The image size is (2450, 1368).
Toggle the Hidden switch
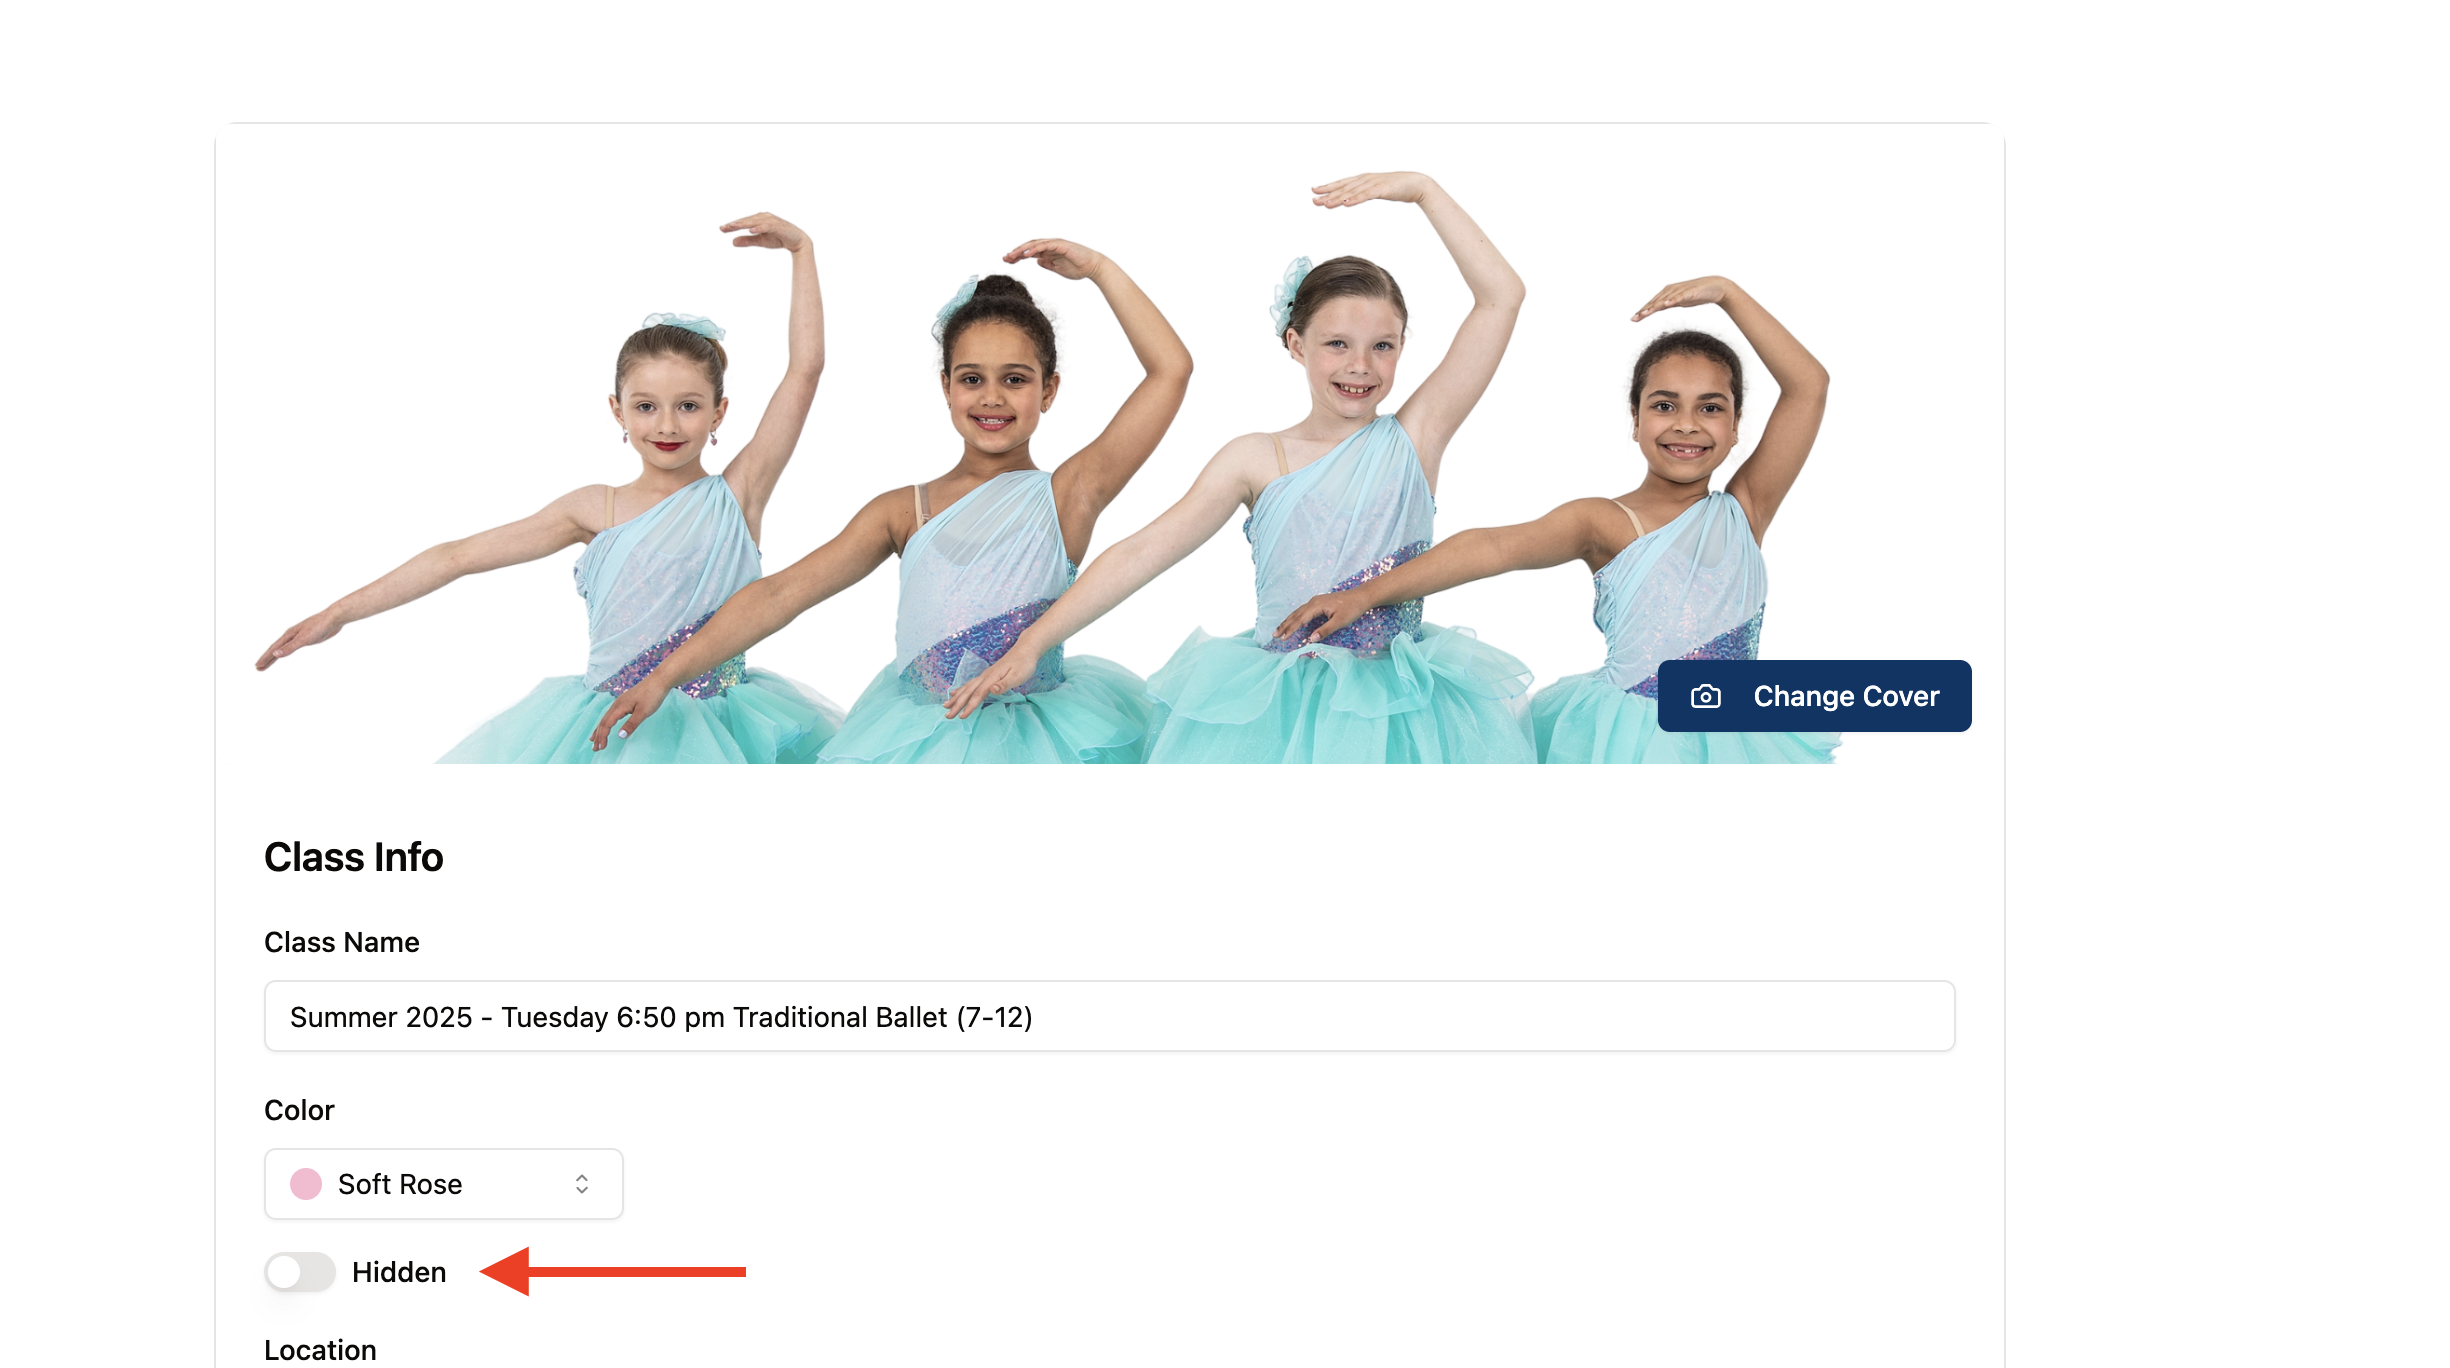point(300,1272)
